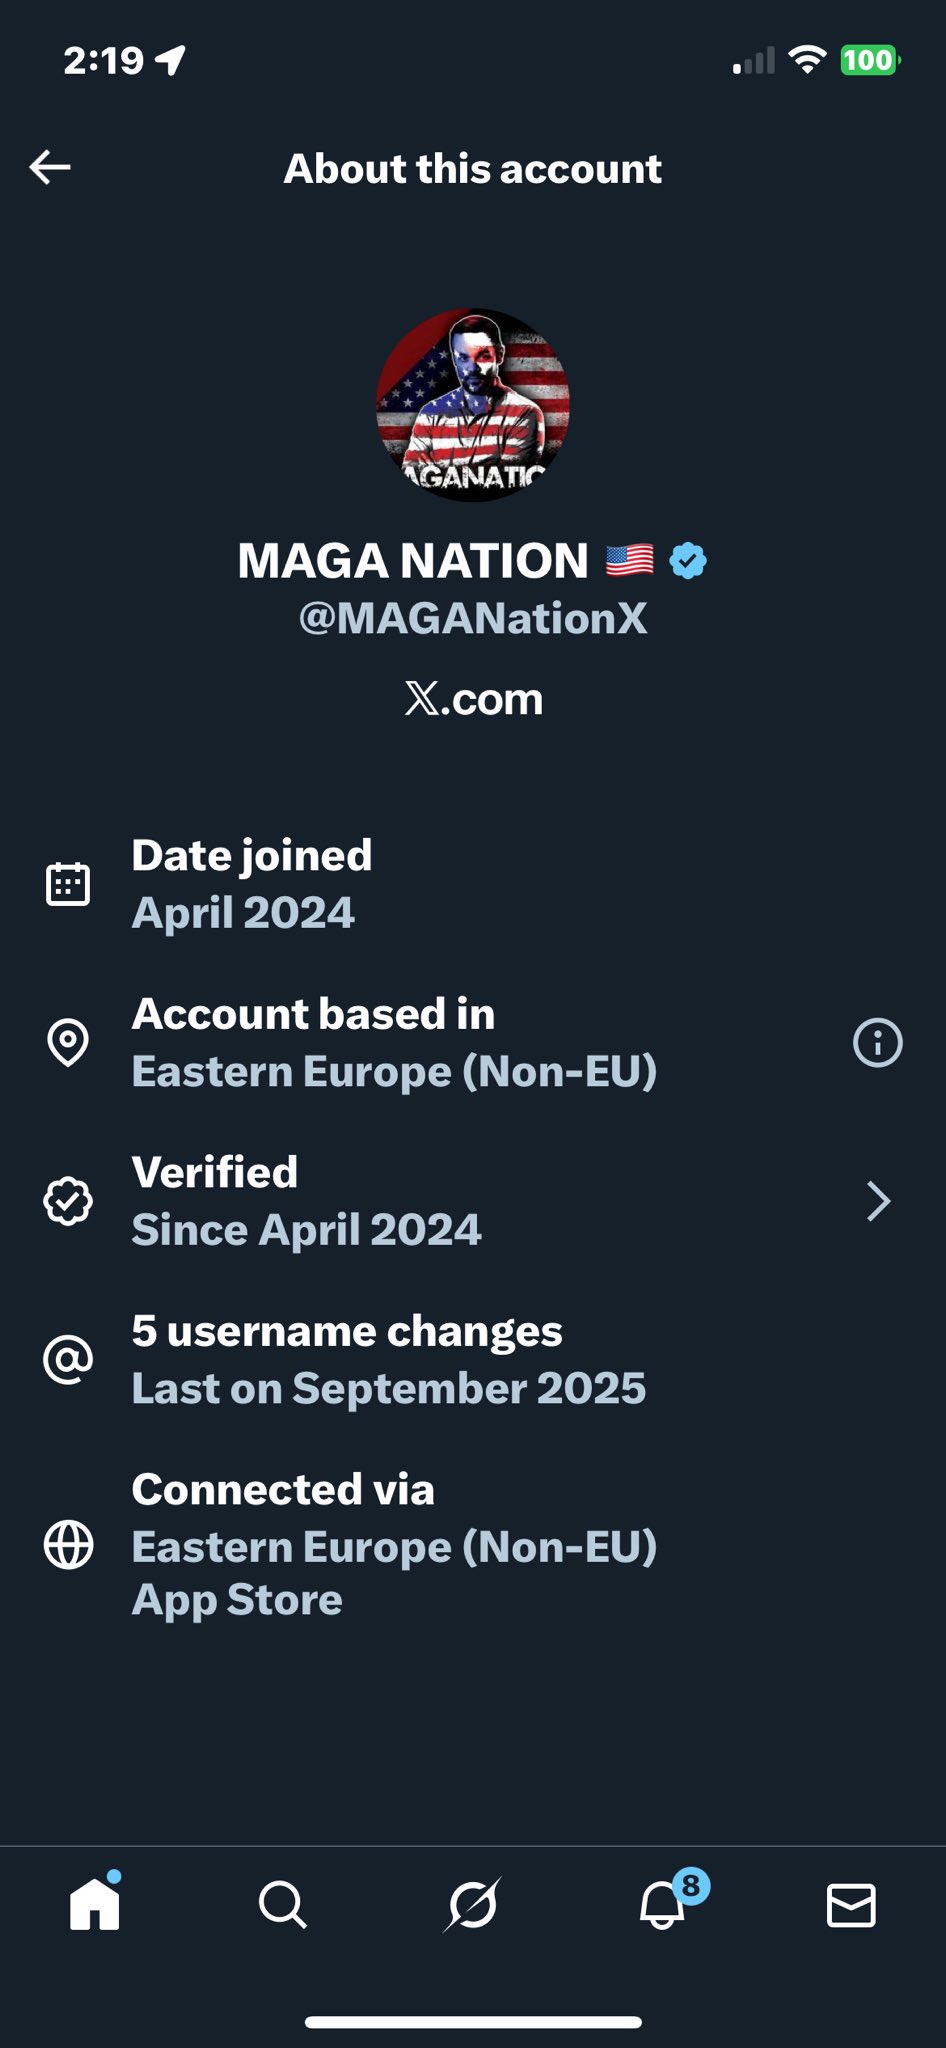
Task: Open the Home tab
Action: click(x=95, y=1904)
